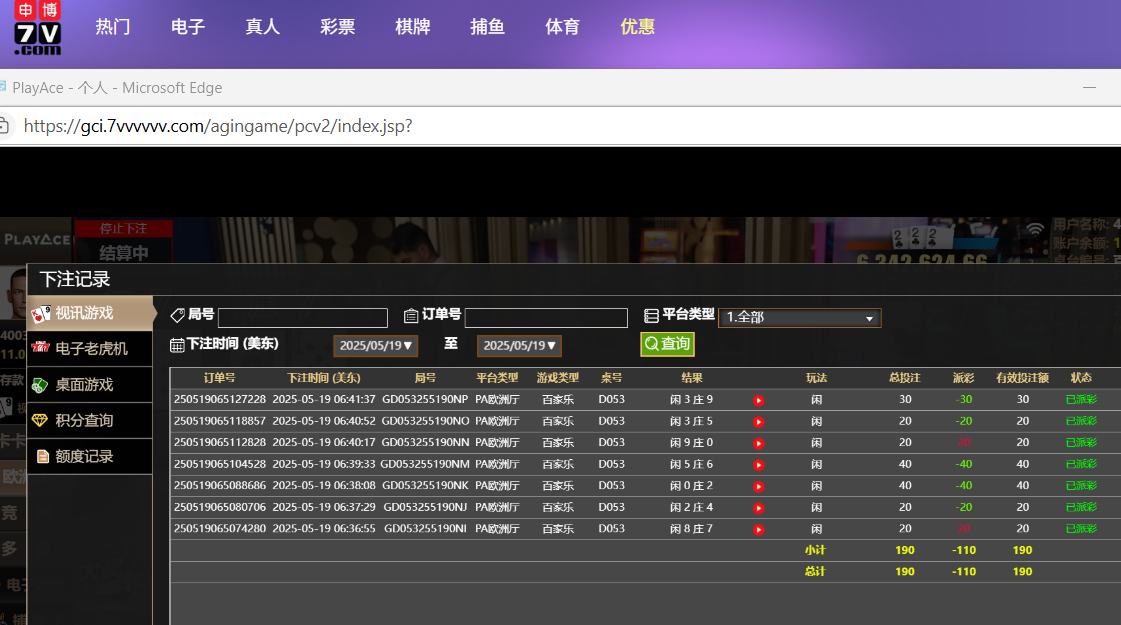
Task: Open 额度记录 in the sidebar
Action: click(x=90, y=457)
